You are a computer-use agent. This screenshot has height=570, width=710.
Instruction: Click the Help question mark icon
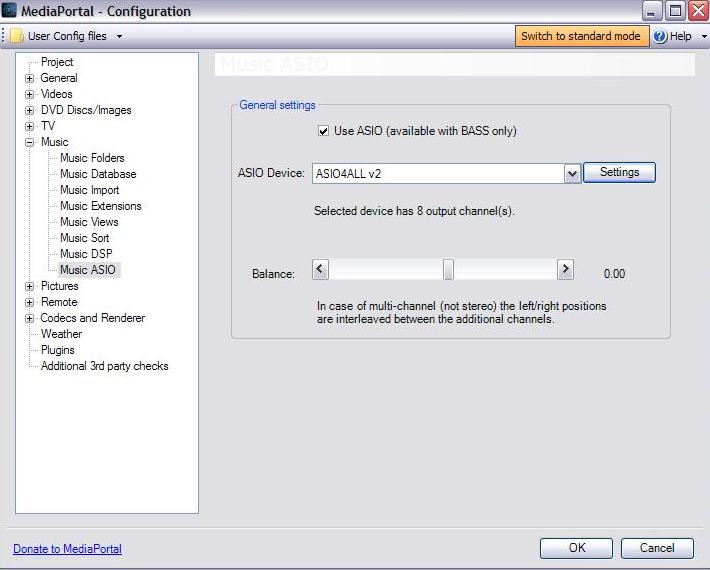660,36
